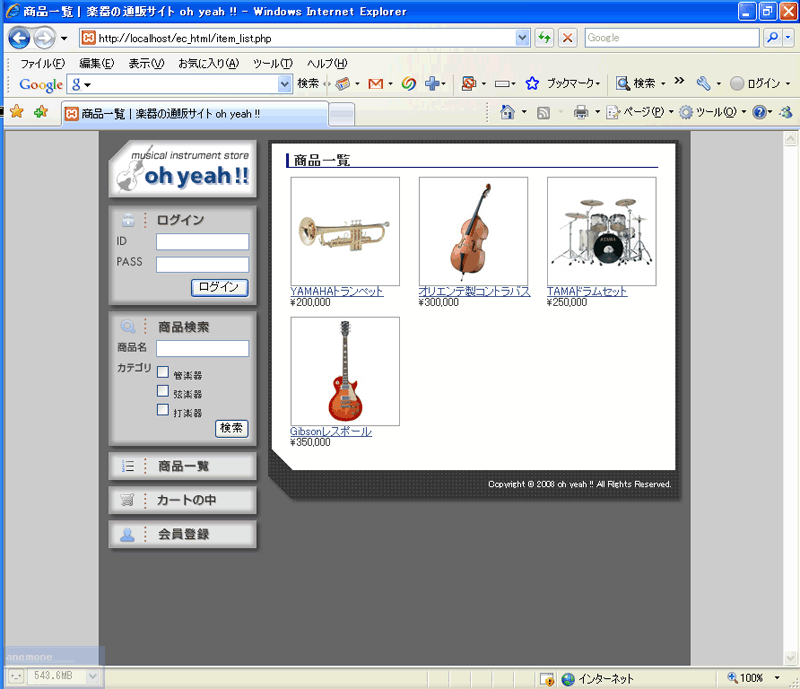The image size is (800, 689).
Task: Open the ツール(O) command bar dropdown
Action: click(744, 112)
